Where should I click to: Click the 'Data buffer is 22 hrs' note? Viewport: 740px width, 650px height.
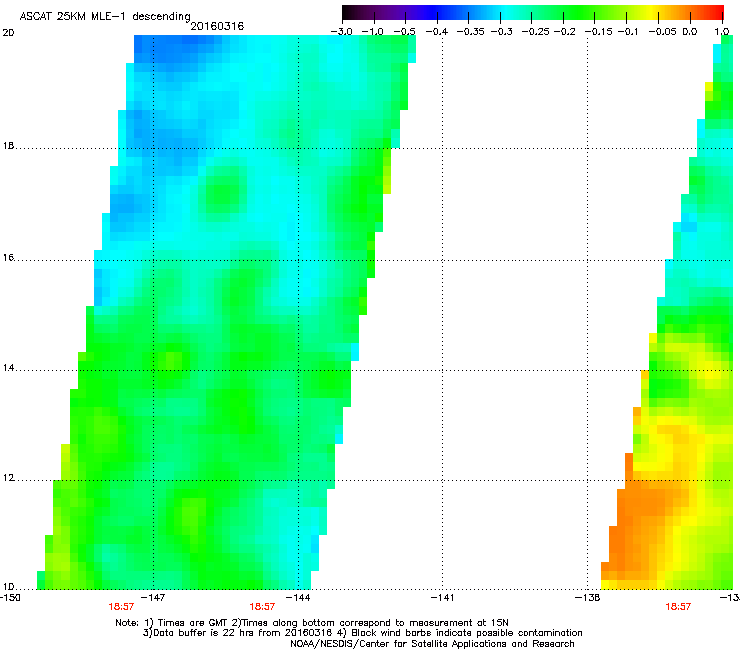(x=362, y=633)
